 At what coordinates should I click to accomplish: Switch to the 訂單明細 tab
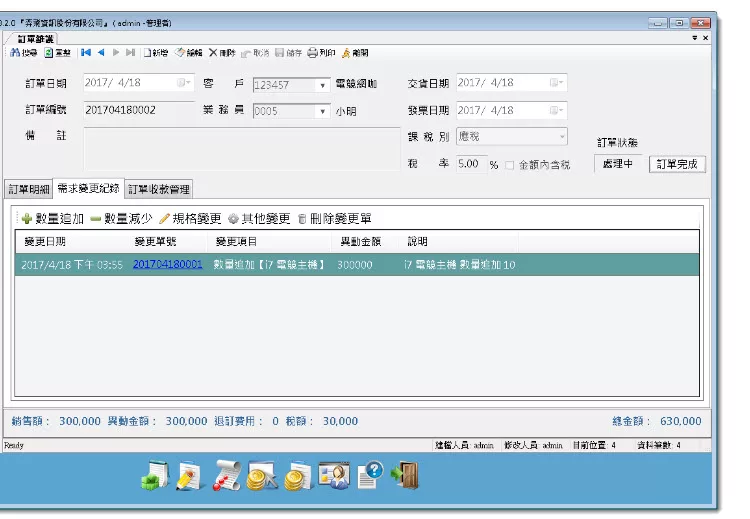click(28, 189)
